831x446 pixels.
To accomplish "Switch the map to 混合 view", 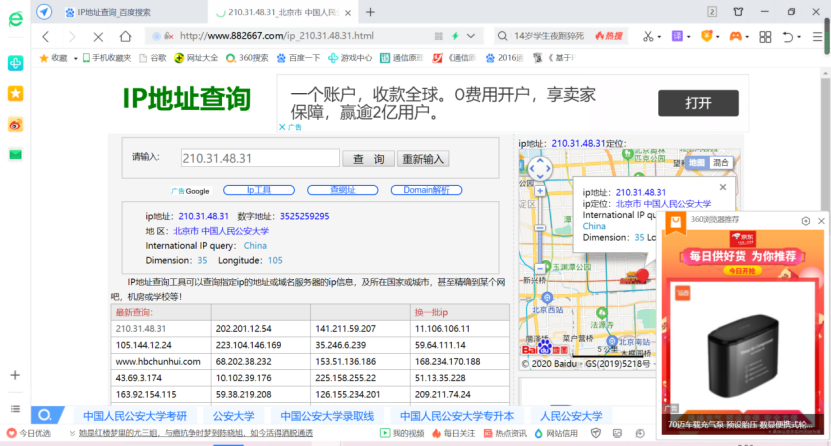I will pyautogui.click(x=720, y=163).
